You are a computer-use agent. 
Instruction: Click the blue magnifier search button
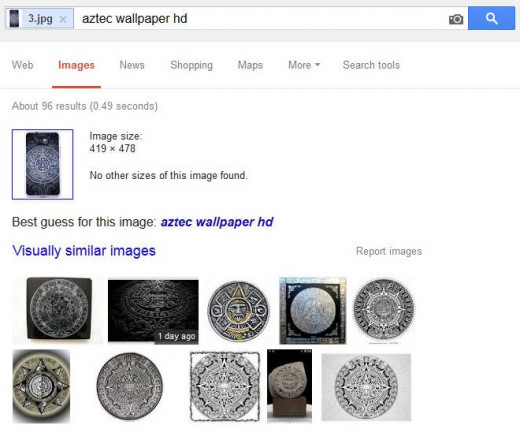(x=491, y=18)
